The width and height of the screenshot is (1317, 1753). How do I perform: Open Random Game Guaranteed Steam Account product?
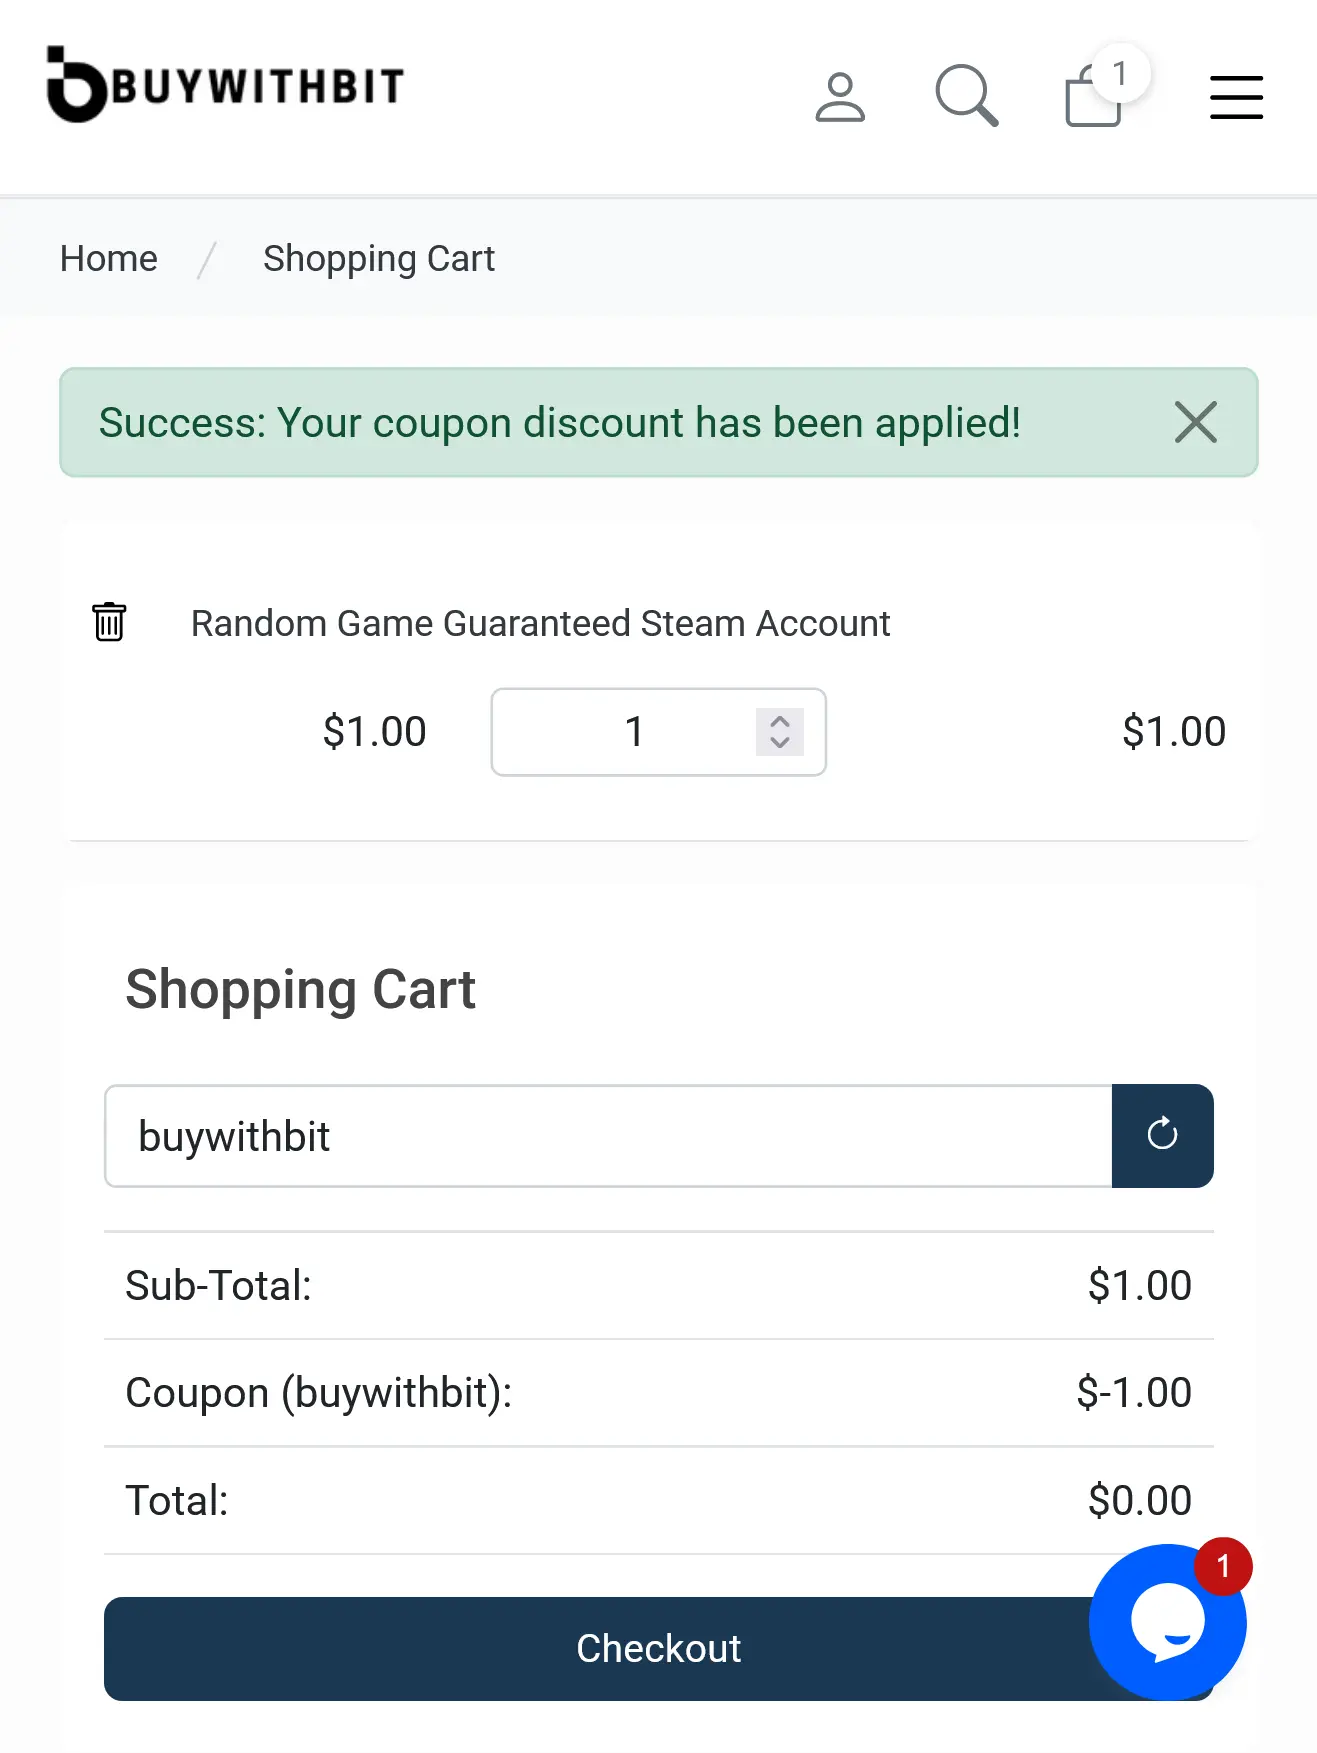point(540,624)
